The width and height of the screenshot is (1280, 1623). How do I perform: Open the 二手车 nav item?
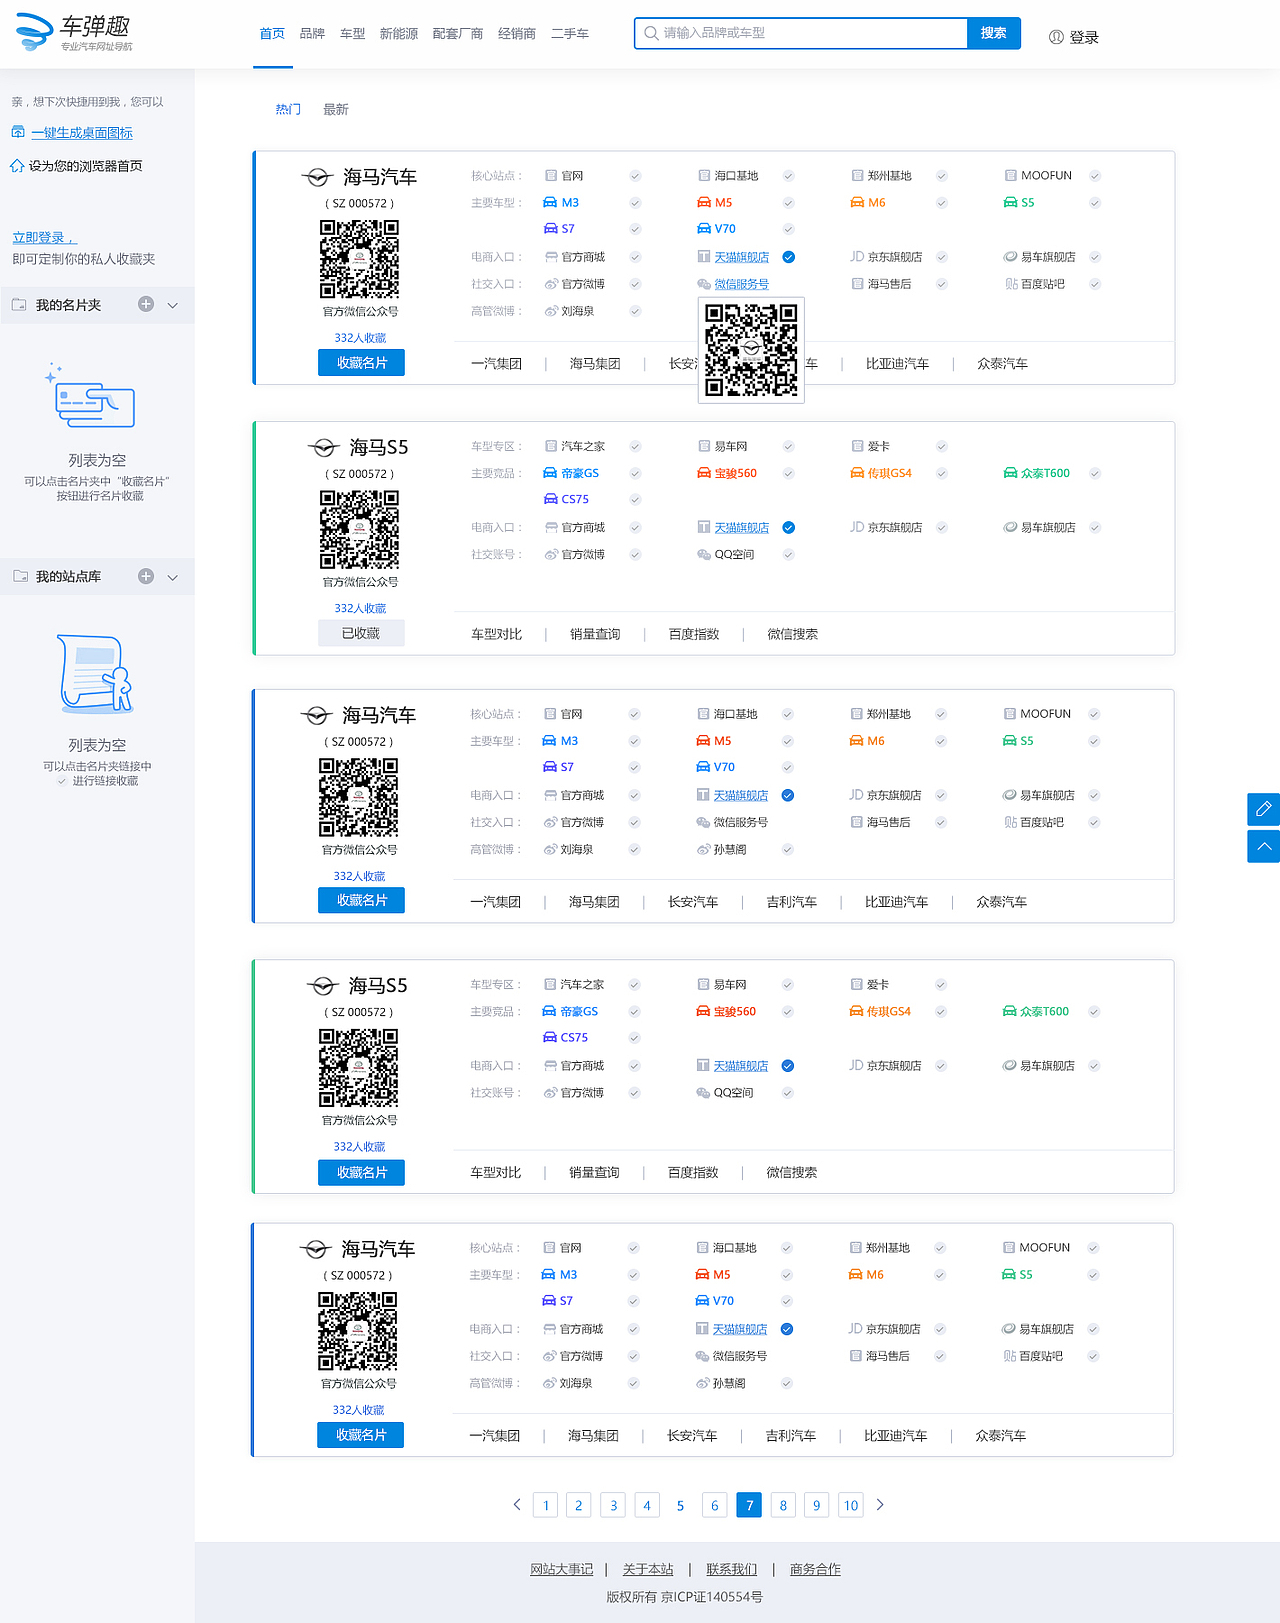(570, 34)
